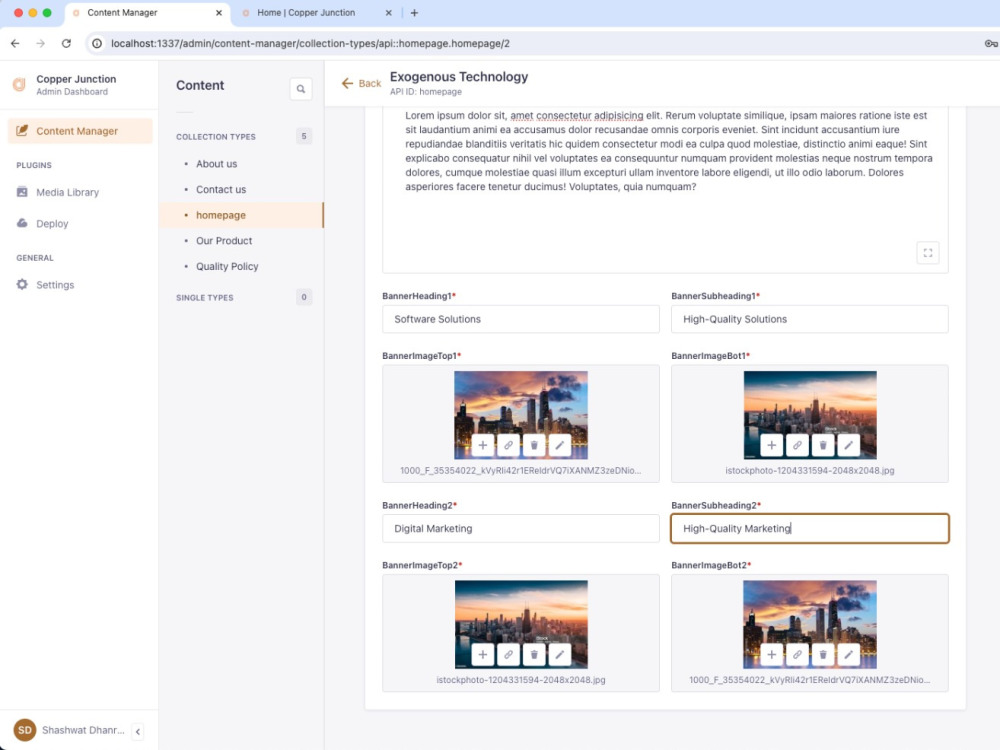This screenshot has width=1000, height=750.
Task: Edit BannerImageTop1 image pencil icon
Action: pyautogui.click(x=559, y=445)
